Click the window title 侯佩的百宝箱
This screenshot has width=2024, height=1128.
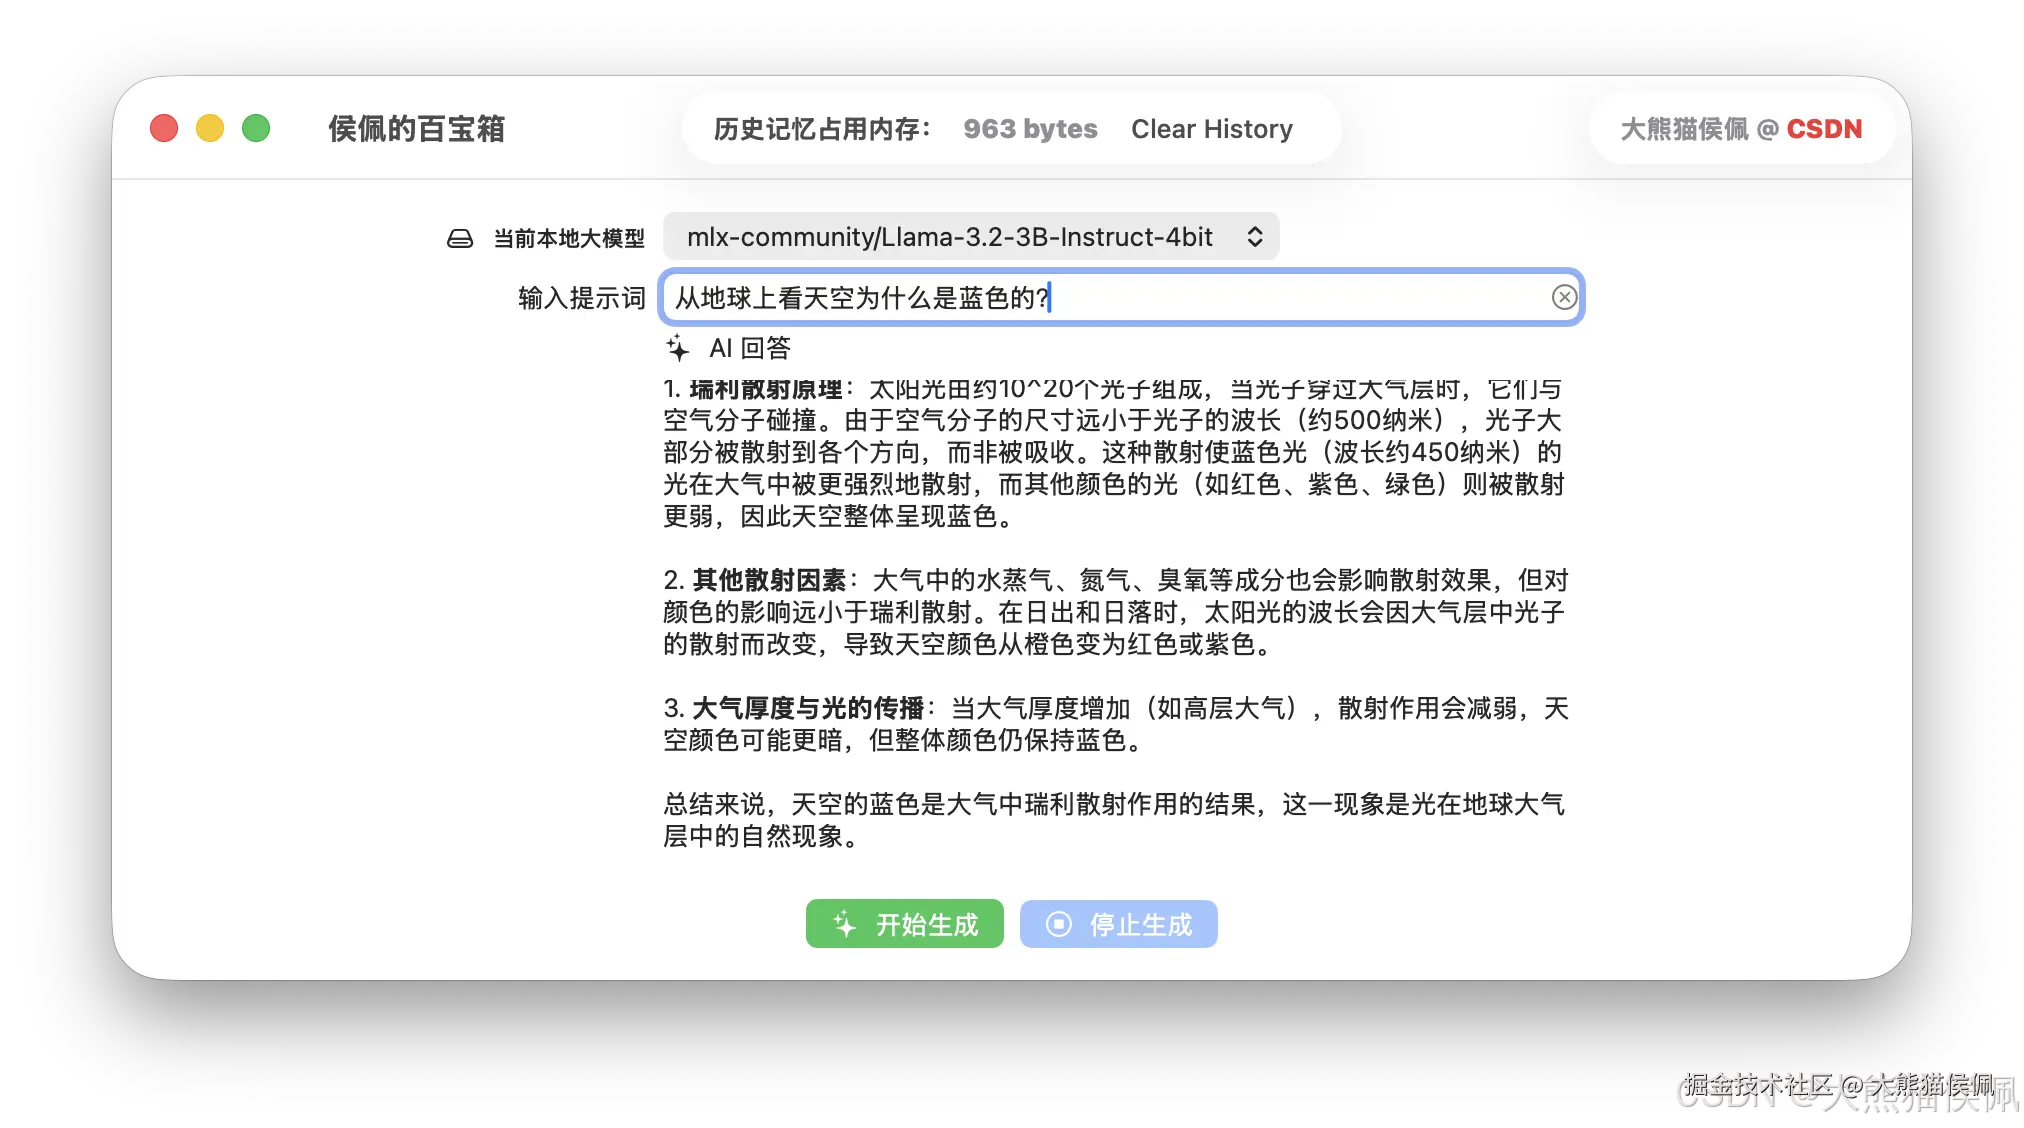[x=417, y=128]
